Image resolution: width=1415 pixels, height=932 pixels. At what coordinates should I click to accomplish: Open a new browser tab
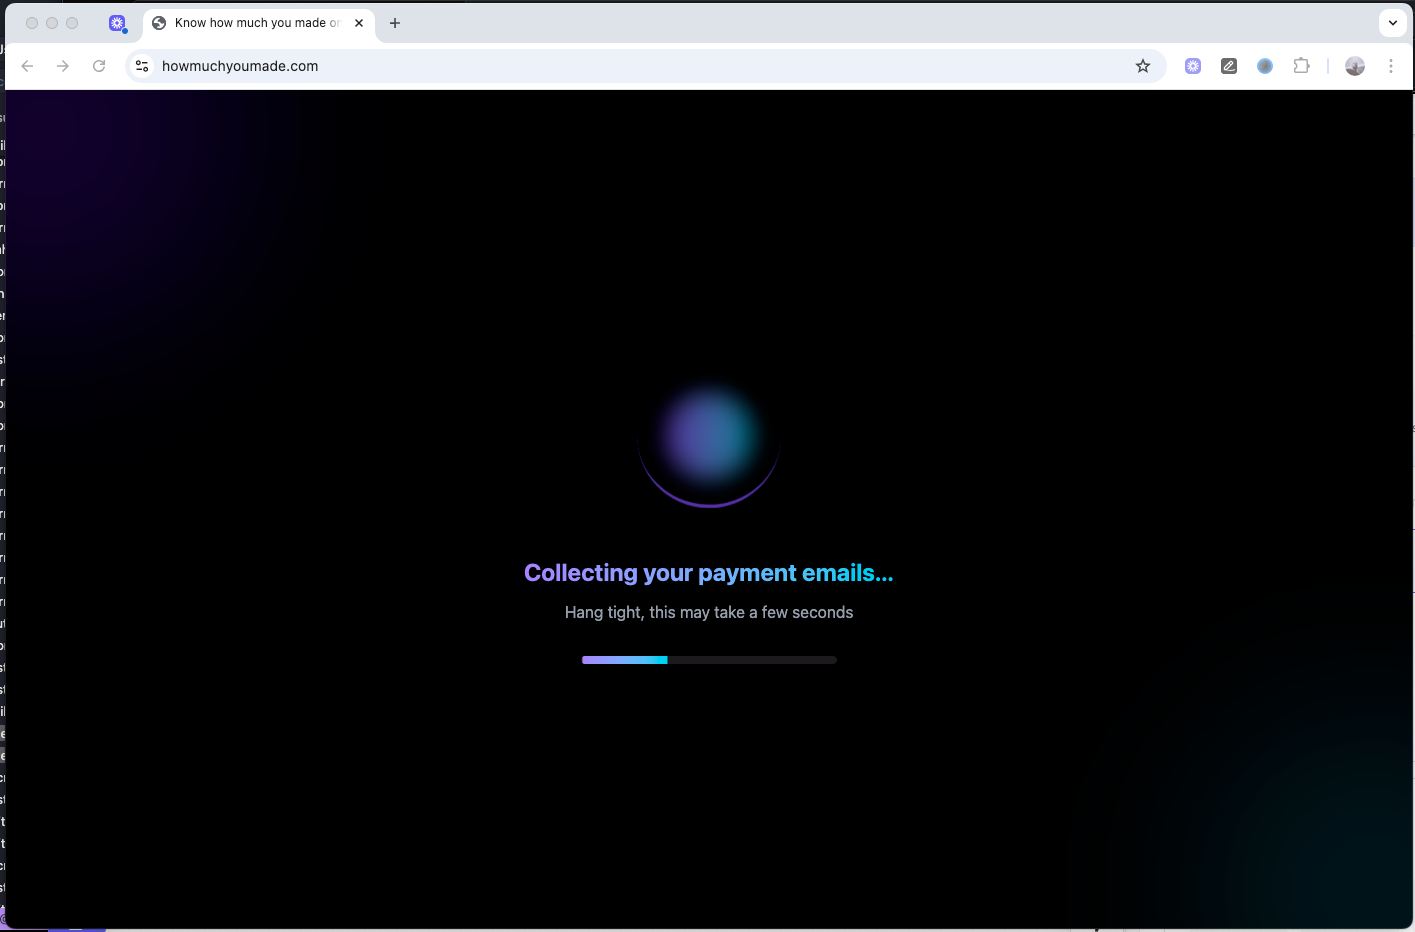point(395,23)
